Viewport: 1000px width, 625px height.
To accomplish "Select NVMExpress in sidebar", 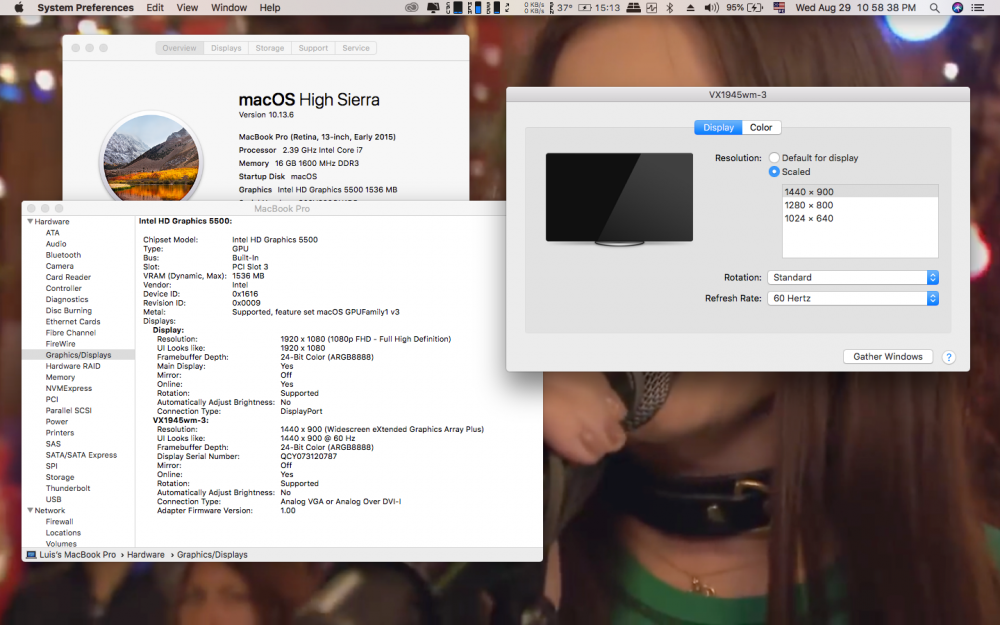I will (x=68, y=388).
